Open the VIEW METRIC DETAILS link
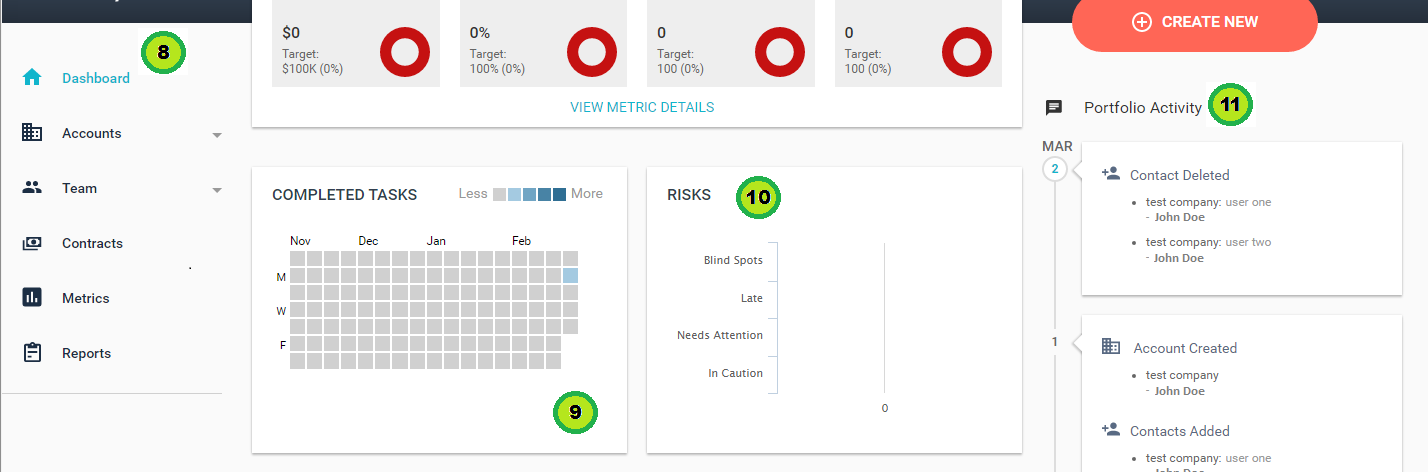 tap(642, 107)
